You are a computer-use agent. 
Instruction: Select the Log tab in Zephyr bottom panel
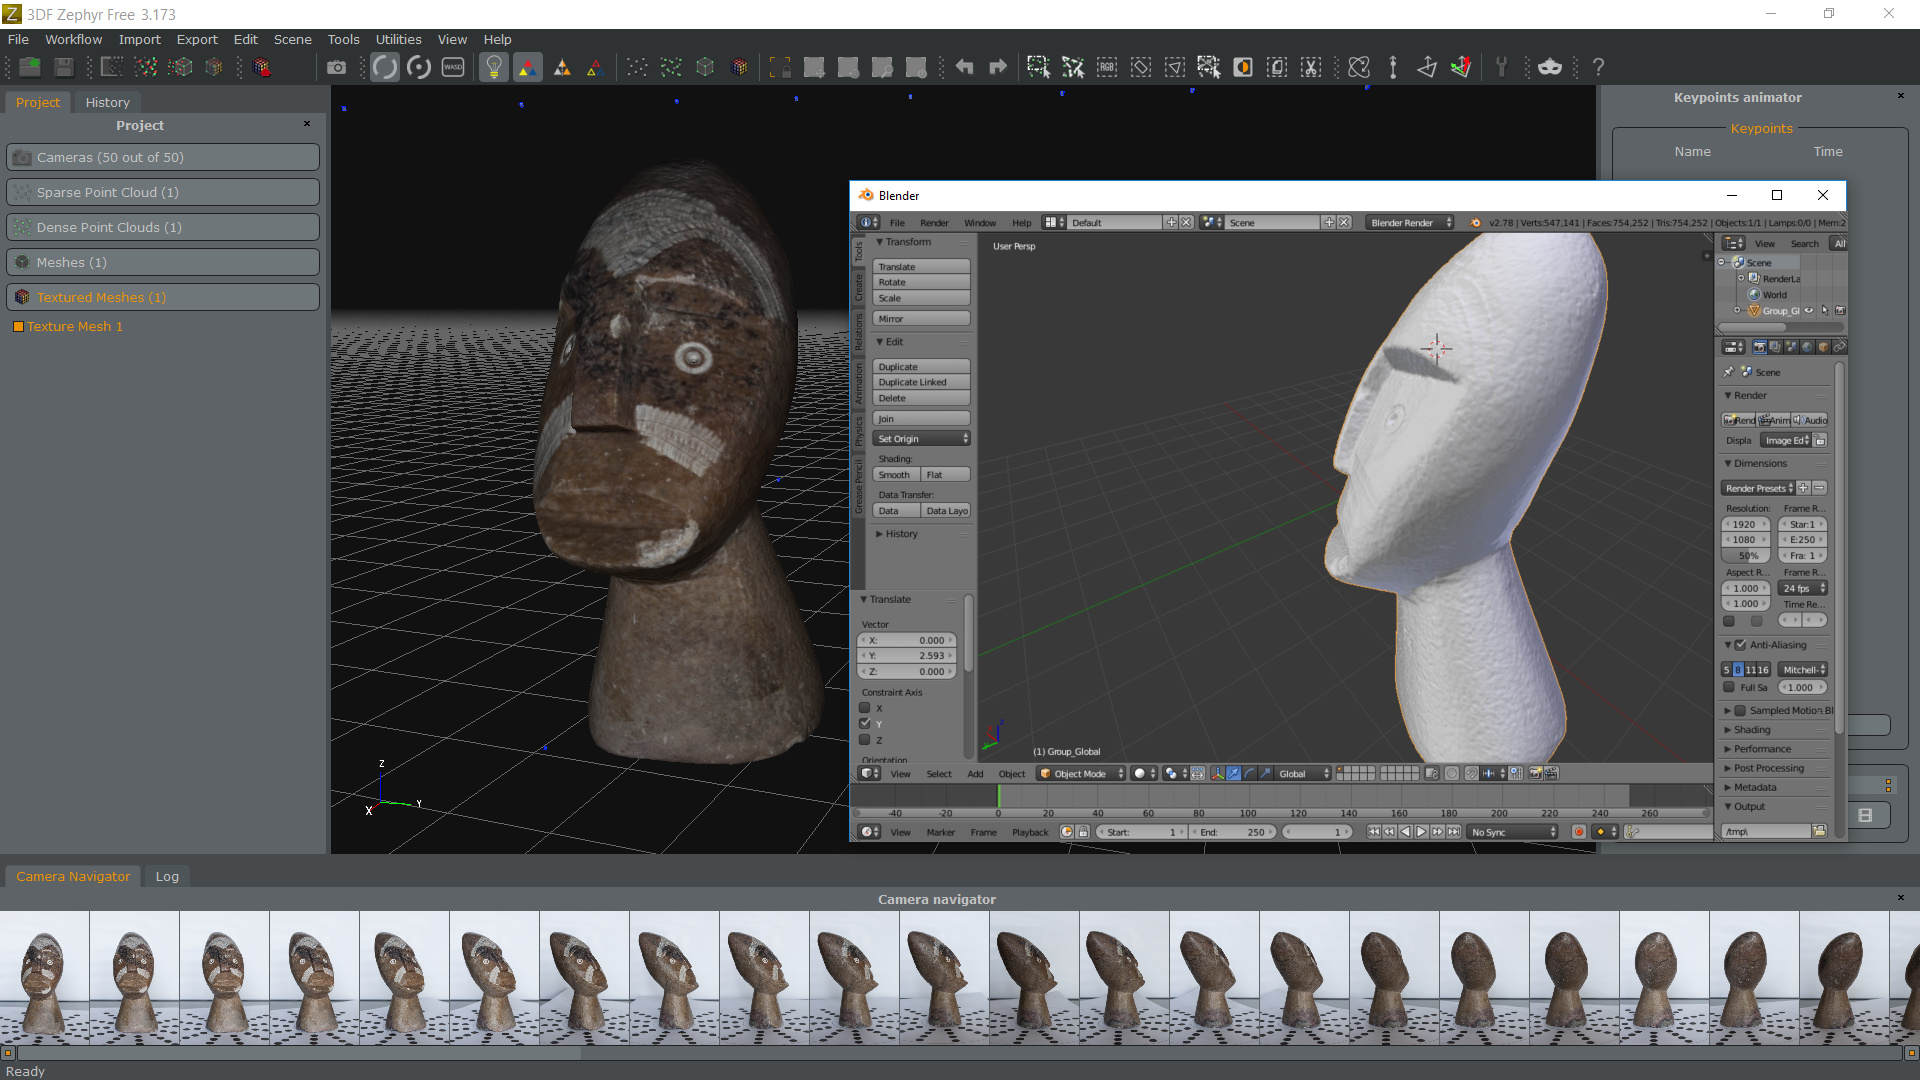pos(167,874)
